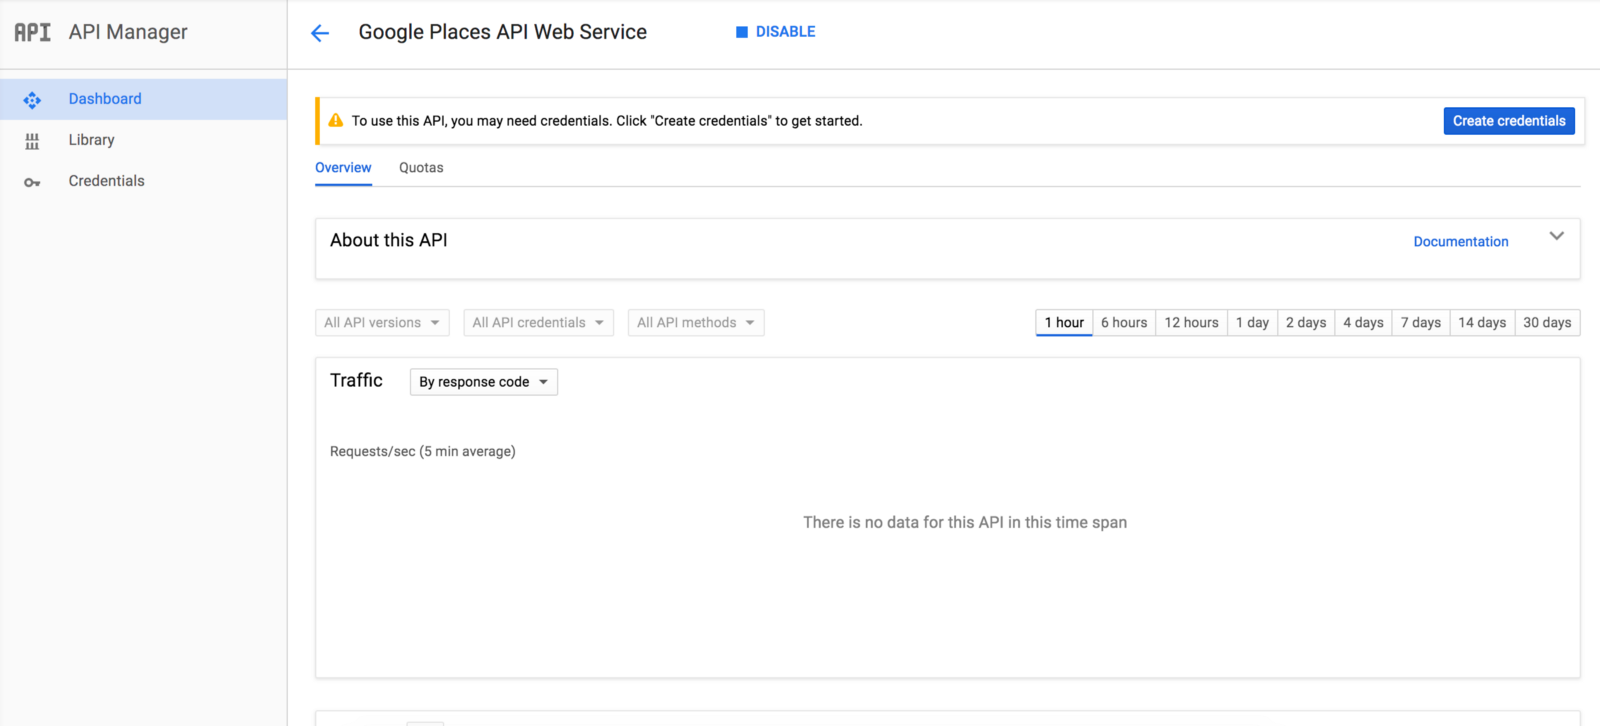This screenshot has width=1600, height=726.
Task: Open the By response code dropdown
Action: 484,382
